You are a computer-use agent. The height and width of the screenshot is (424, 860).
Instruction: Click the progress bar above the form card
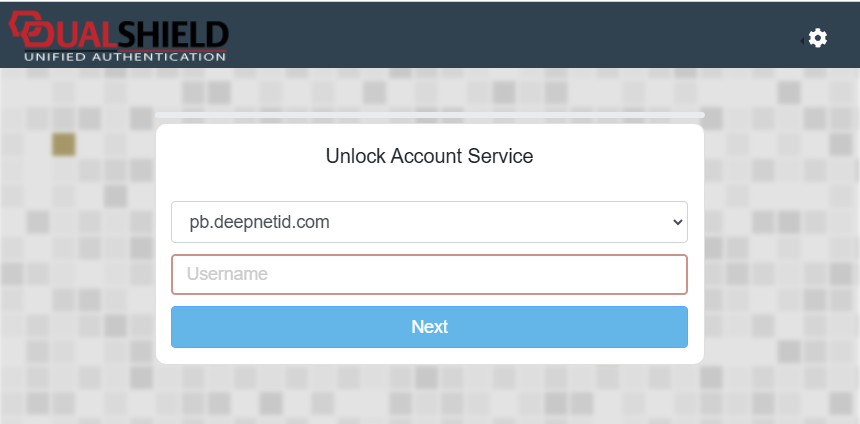pos(429,116)
